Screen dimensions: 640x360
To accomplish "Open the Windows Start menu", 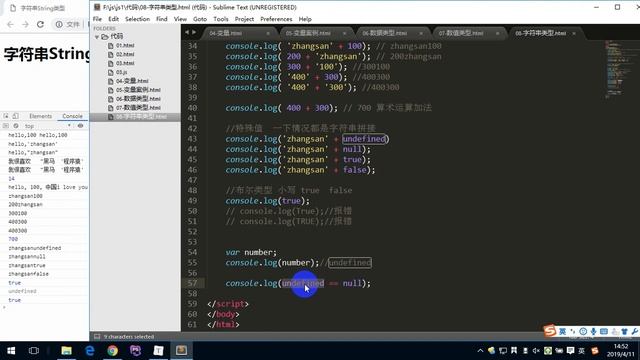I will (11, 351).
